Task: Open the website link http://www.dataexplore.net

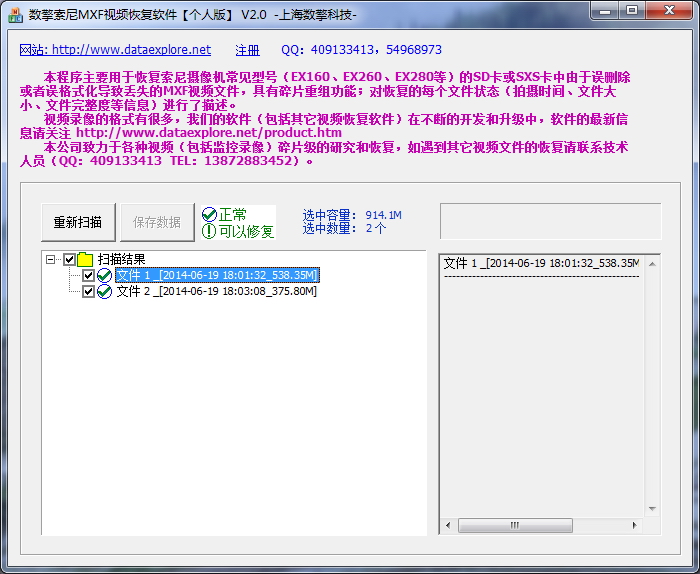Action: pyautogui.click(x=115, y=50)
